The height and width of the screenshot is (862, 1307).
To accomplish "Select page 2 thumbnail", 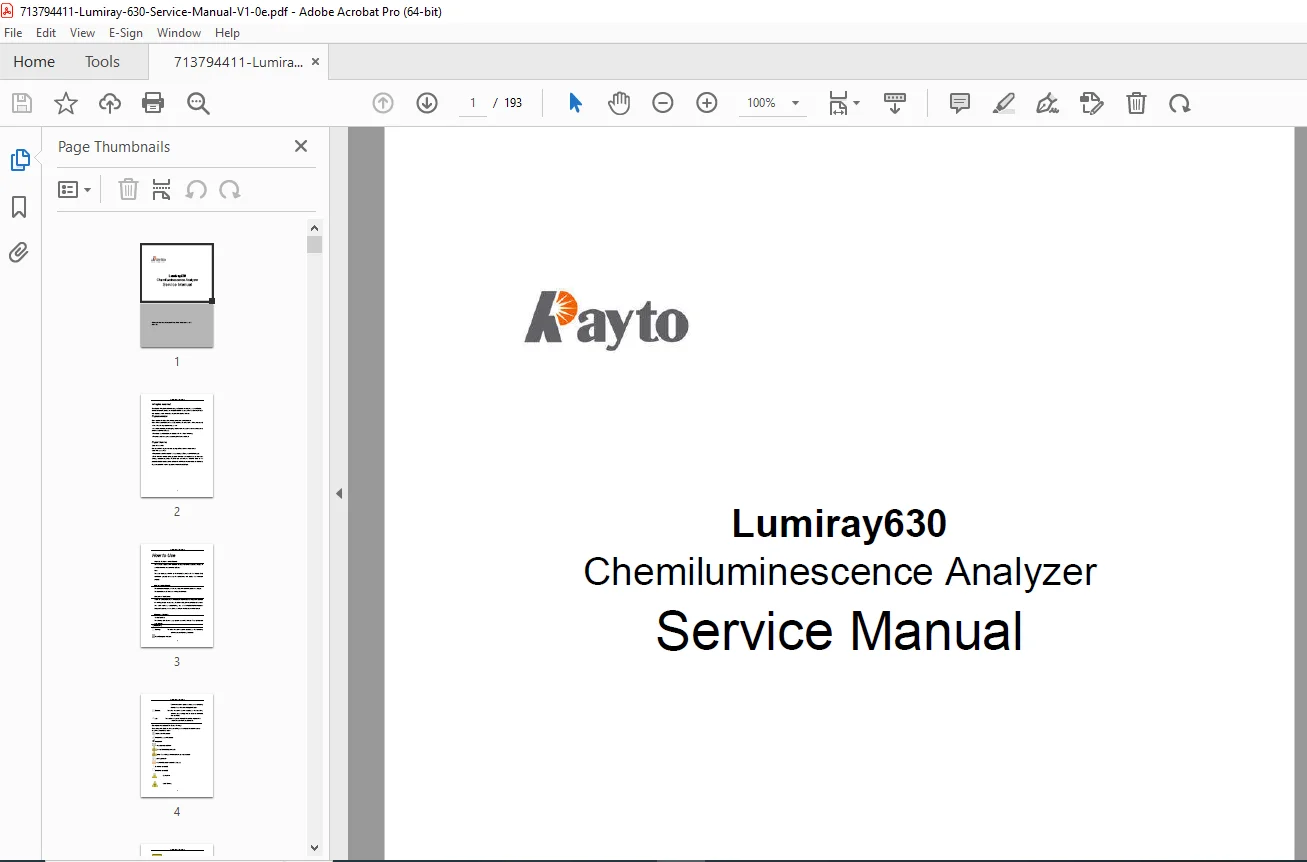I will [177, 446].
